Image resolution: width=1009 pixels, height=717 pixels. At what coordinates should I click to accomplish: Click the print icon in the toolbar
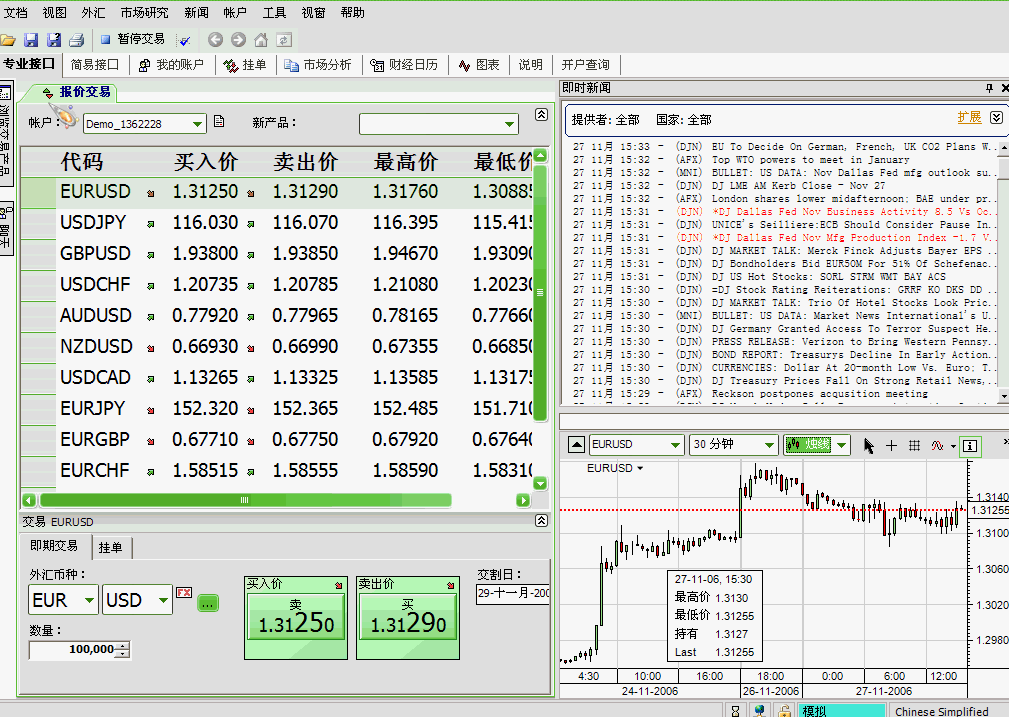pyautogui.click(x=76, y=40)
